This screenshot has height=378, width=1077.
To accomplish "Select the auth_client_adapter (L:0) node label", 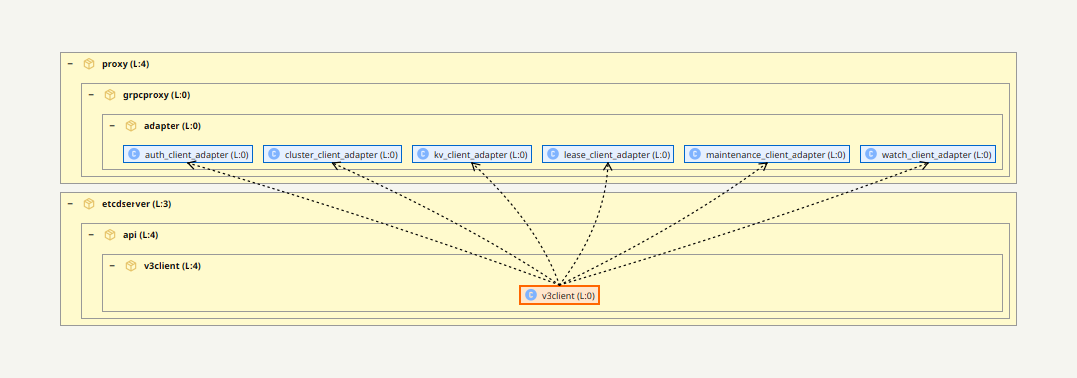I will pos(196,155).
